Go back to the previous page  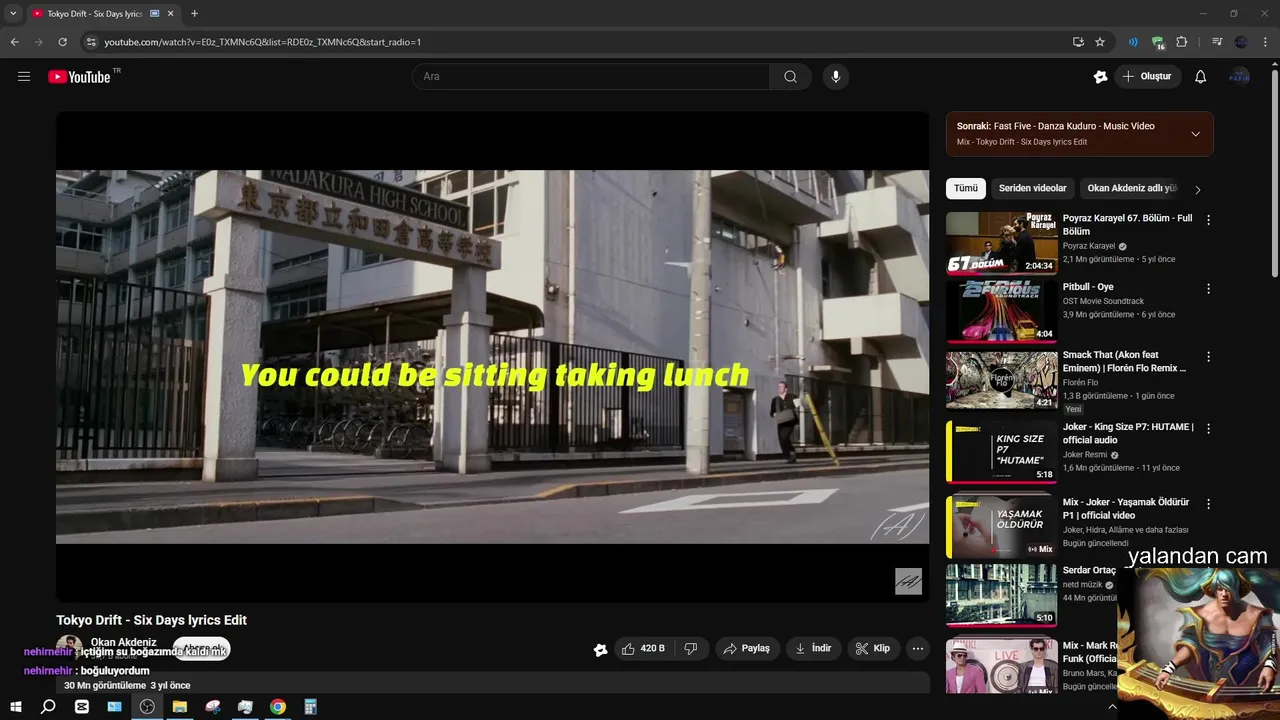click(14, 42)
